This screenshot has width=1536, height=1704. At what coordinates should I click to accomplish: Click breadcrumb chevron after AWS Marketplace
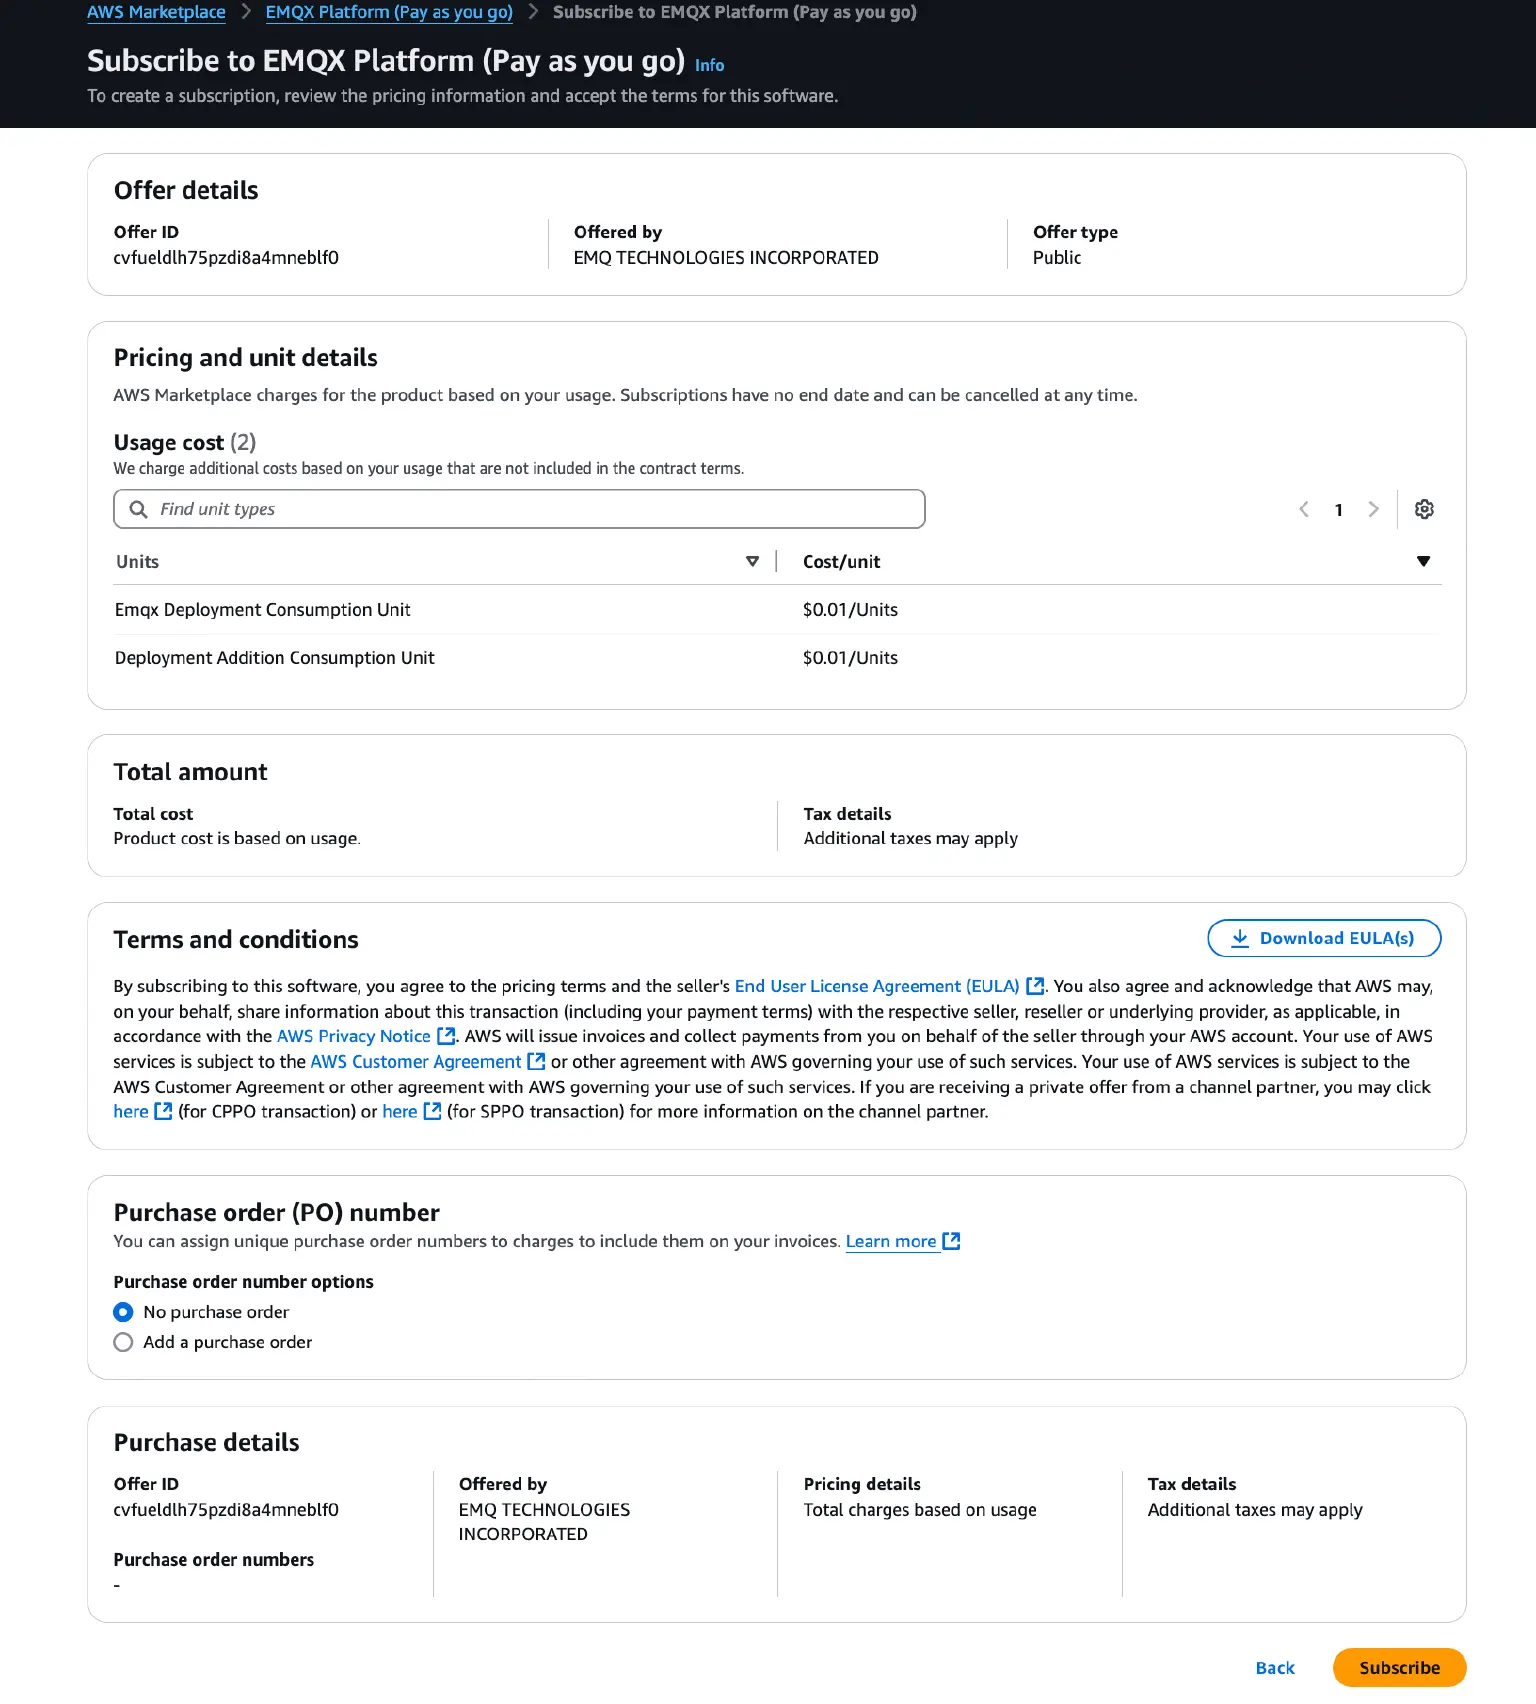[x=246, y=12]
